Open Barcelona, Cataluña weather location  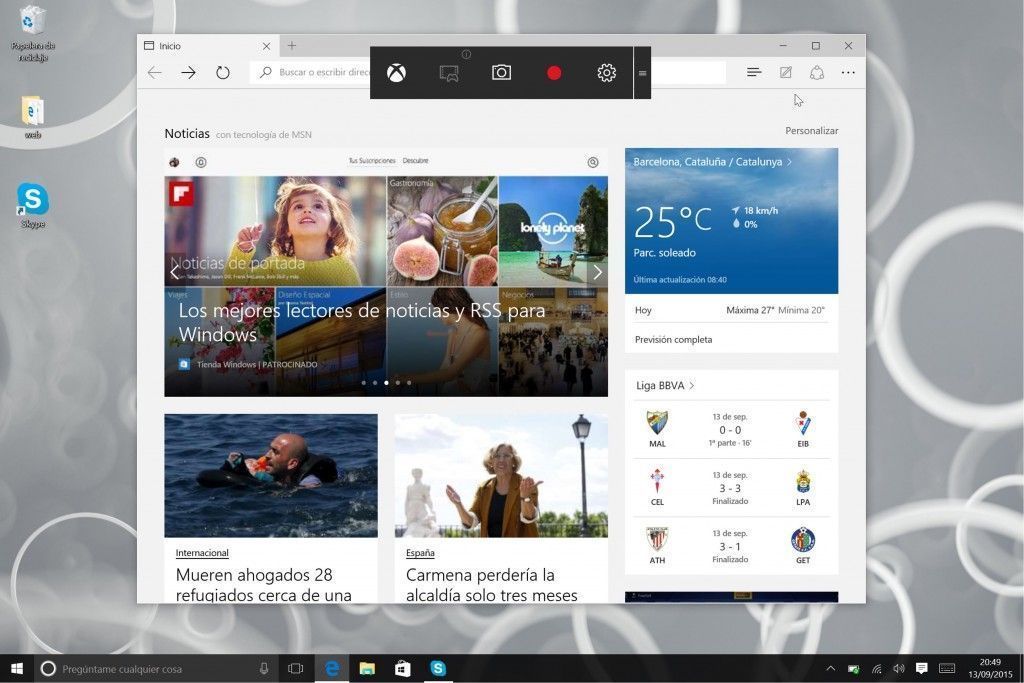point(707,162)
